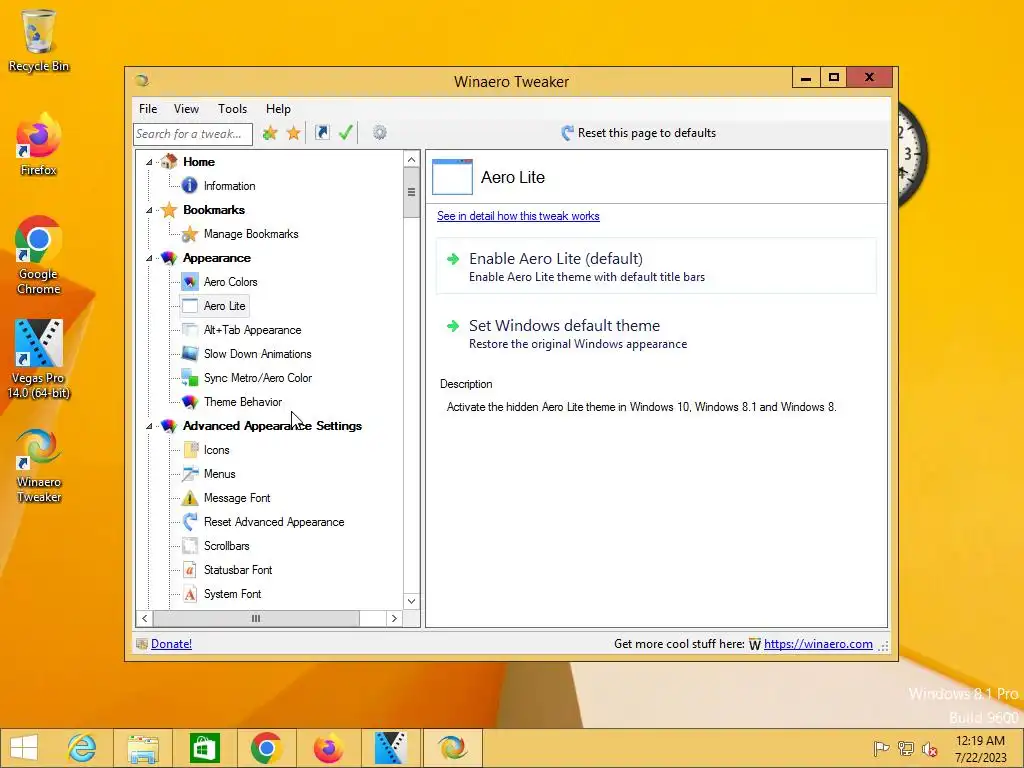Click the Statusbar Font icon
The width and height of the screenshot is (1024, 768).
(189, 569)
